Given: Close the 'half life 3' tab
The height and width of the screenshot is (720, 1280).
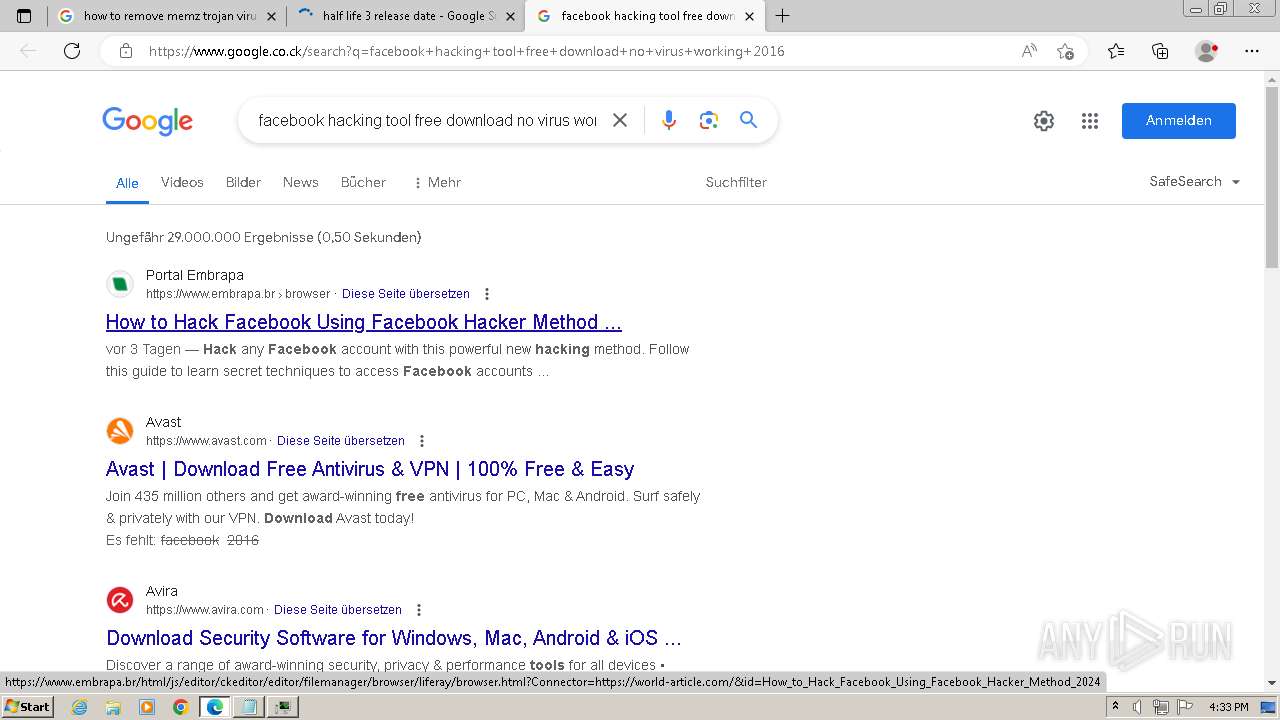Looking at the screenshot, I should click(510, 17).
